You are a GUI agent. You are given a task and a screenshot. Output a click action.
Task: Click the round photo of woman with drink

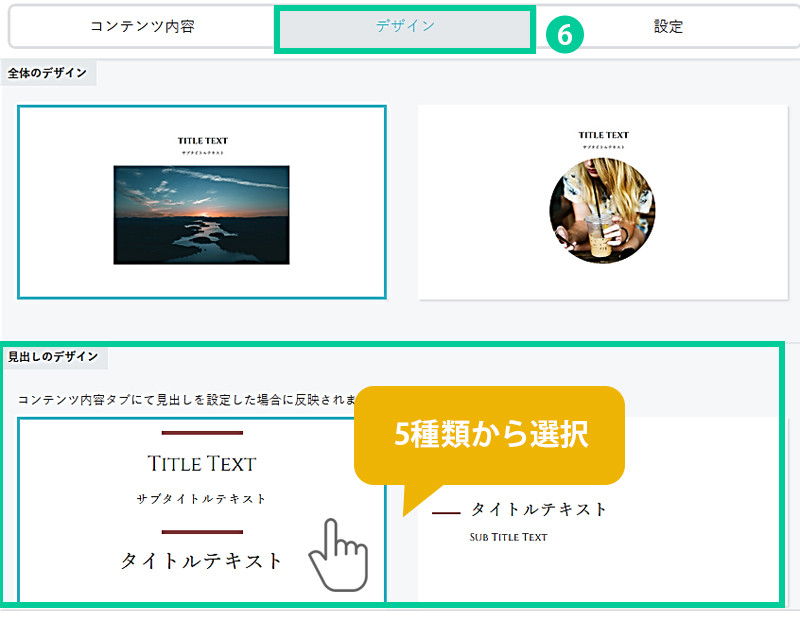point(603,211)
